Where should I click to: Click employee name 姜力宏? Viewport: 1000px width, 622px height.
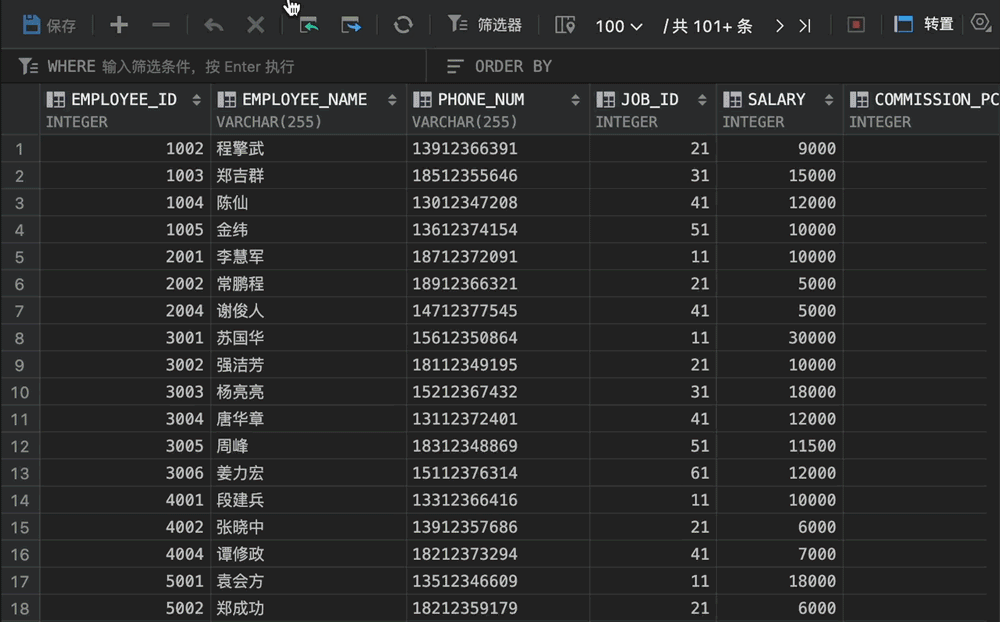click(240, 473)
